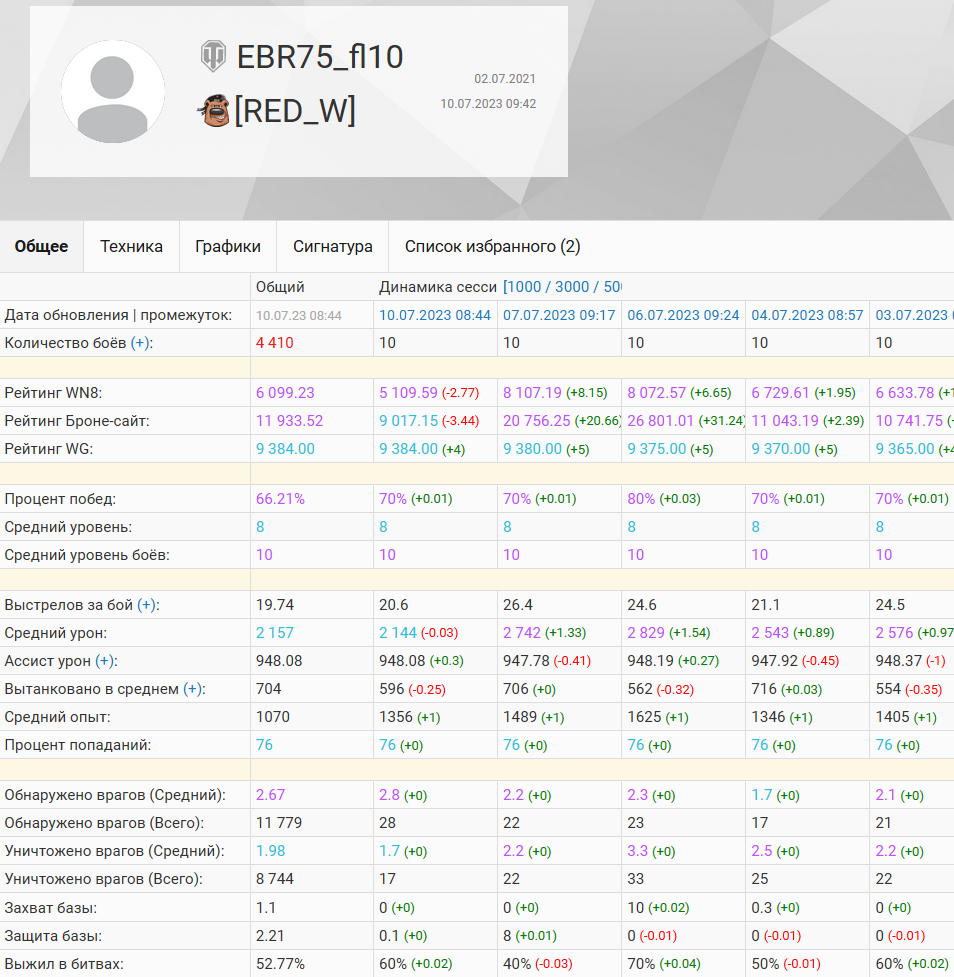The width and height of the screenshot is (954, 977).
Task: Open the 06.07.2023 09:24 session link
Action: click(683, 315)
